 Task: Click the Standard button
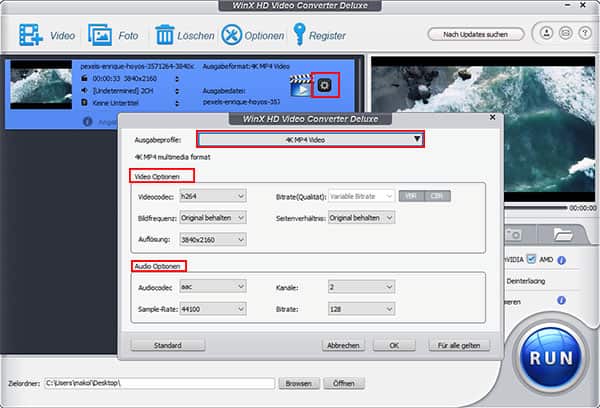(x=168, y=345)
